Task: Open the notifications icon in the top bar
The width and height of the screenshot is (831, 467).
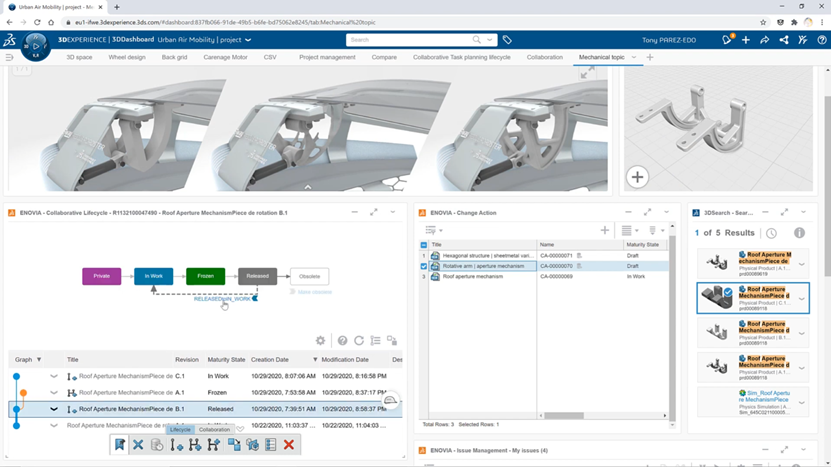Action: click(727, 40)
